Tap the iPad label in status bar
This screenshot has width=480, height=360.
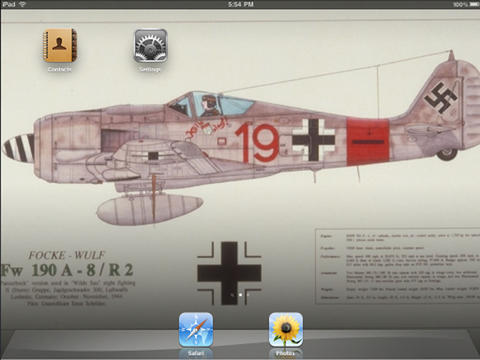click(x=9, y=4)
